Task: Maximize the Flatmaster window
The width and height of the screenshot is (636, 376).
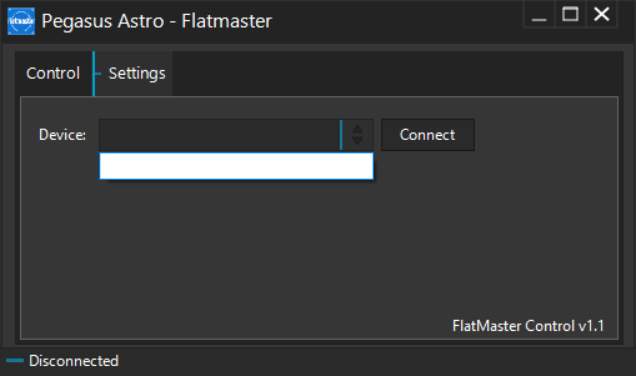Action: click(x=570, y=15)
